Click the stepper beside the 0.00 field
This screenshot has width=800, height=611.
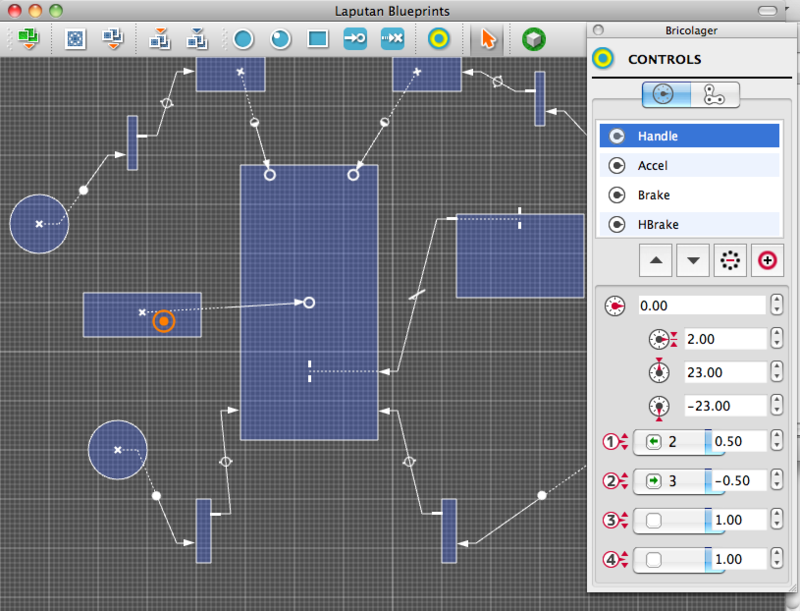[777, 306]
